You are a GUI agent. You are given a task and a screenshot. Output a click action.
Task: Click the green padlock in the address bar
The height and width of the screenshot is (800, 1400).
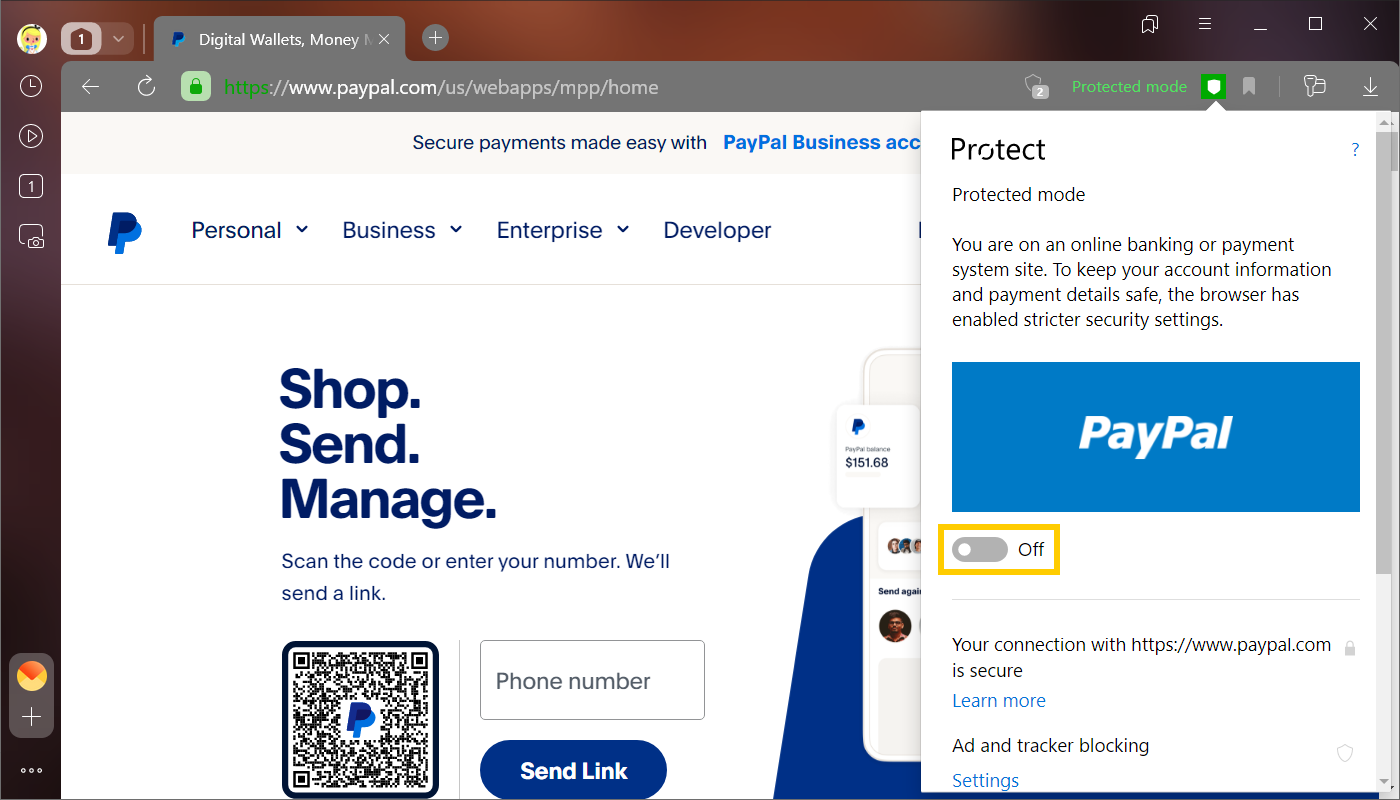[x=195, y=87]
